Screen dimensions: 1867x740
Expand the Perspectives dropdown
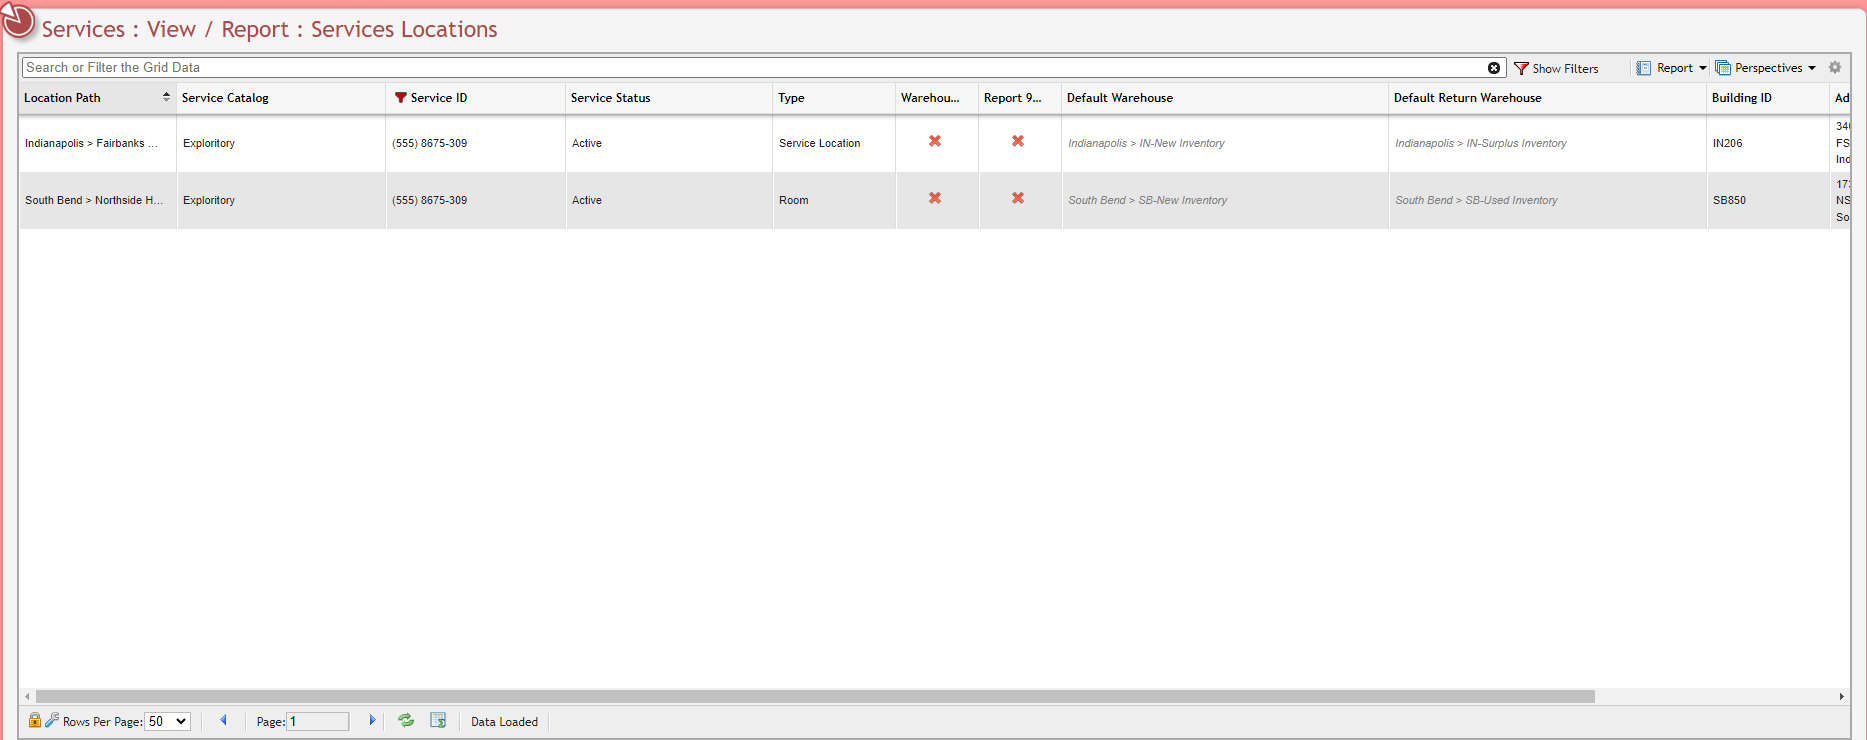1766,68
